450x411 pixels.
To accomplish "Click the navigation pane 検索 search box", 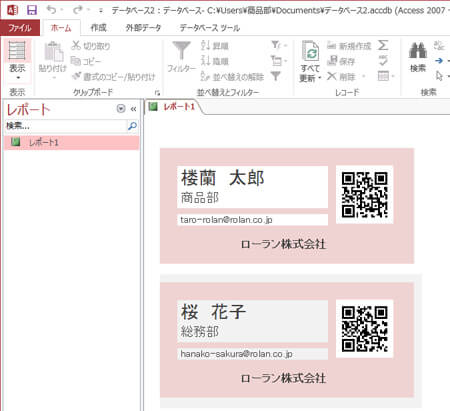I will point(65,126).
